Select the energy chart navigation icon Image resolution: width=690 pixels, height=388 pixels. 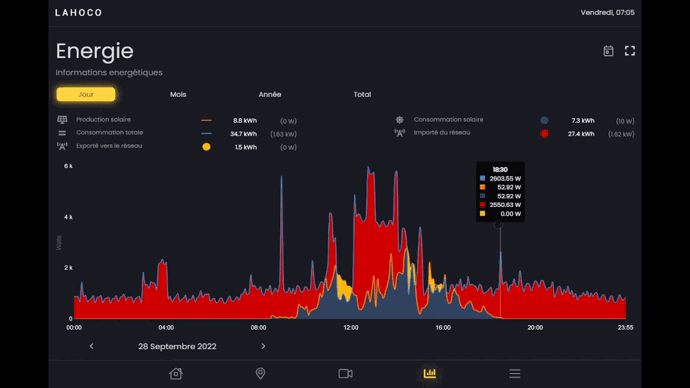tap(430, 373)
